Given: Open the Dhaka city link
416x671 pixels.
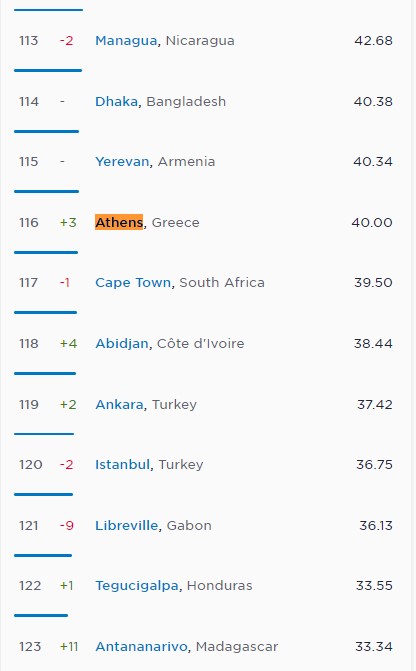Looking at the screenshot, I should 116,101.
